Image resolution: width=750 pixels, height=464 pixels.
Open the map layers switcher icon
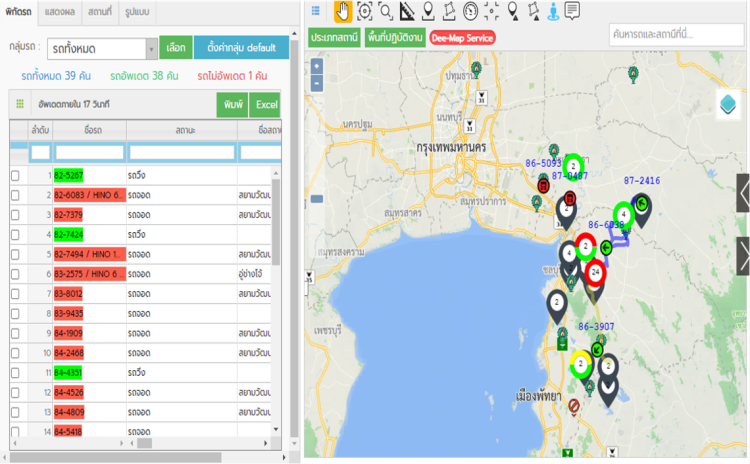click(728, 104)
